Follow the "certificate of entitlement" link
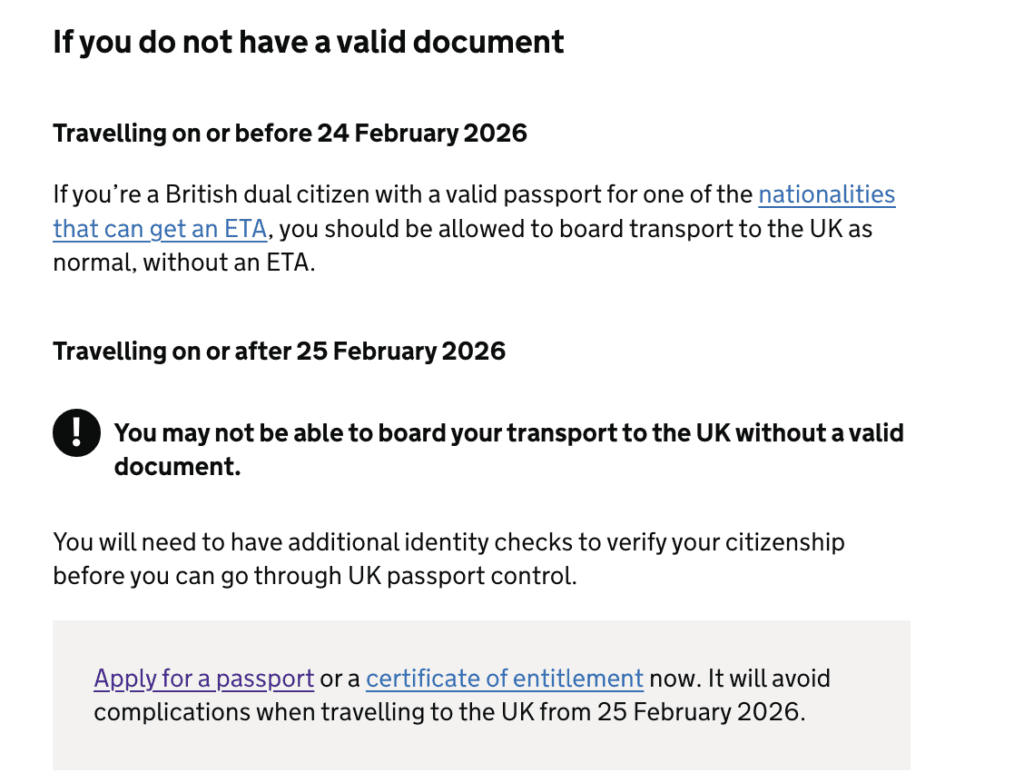The height and width of the screenshot is (783, 1024). point(504,679)
